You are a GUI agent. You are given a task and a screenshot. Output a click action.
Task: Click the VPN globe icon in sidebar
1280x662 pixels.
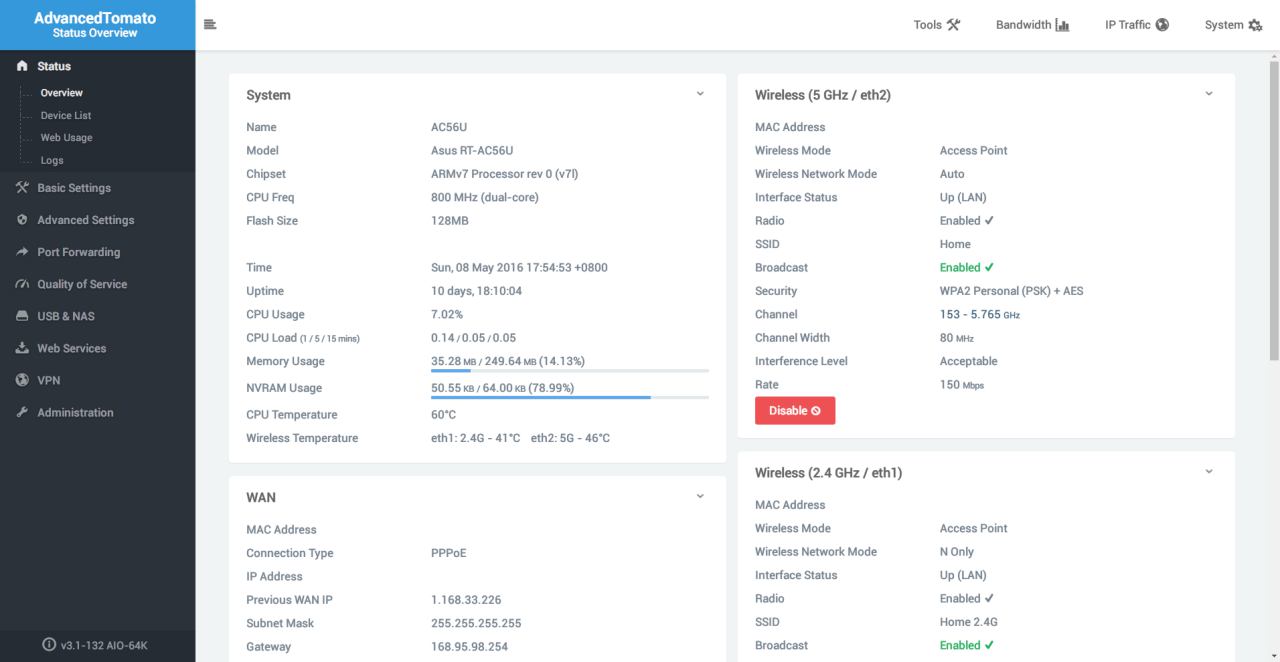point(22,380)
